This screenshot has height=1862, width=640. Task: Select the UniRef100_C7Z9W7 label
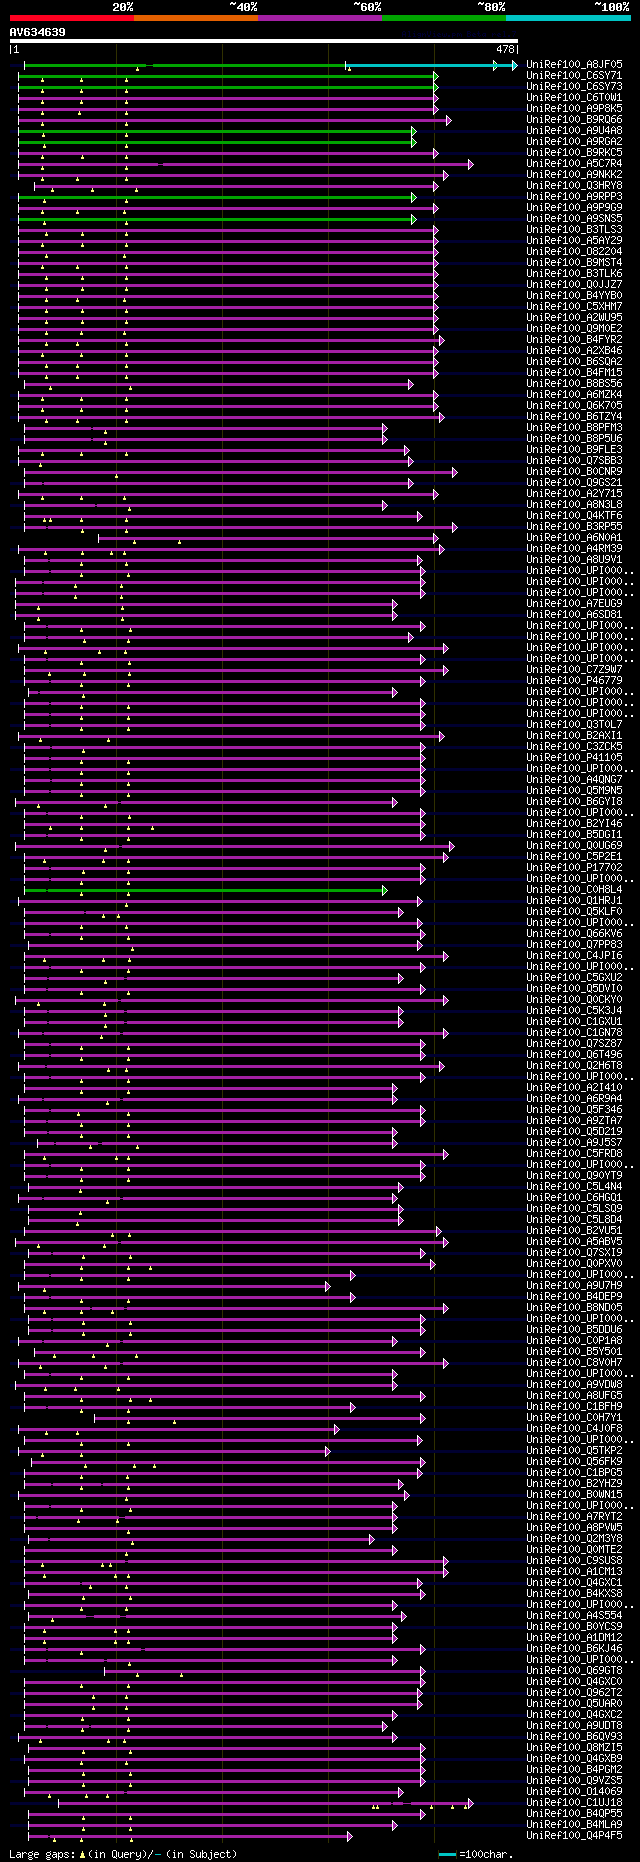574,669
